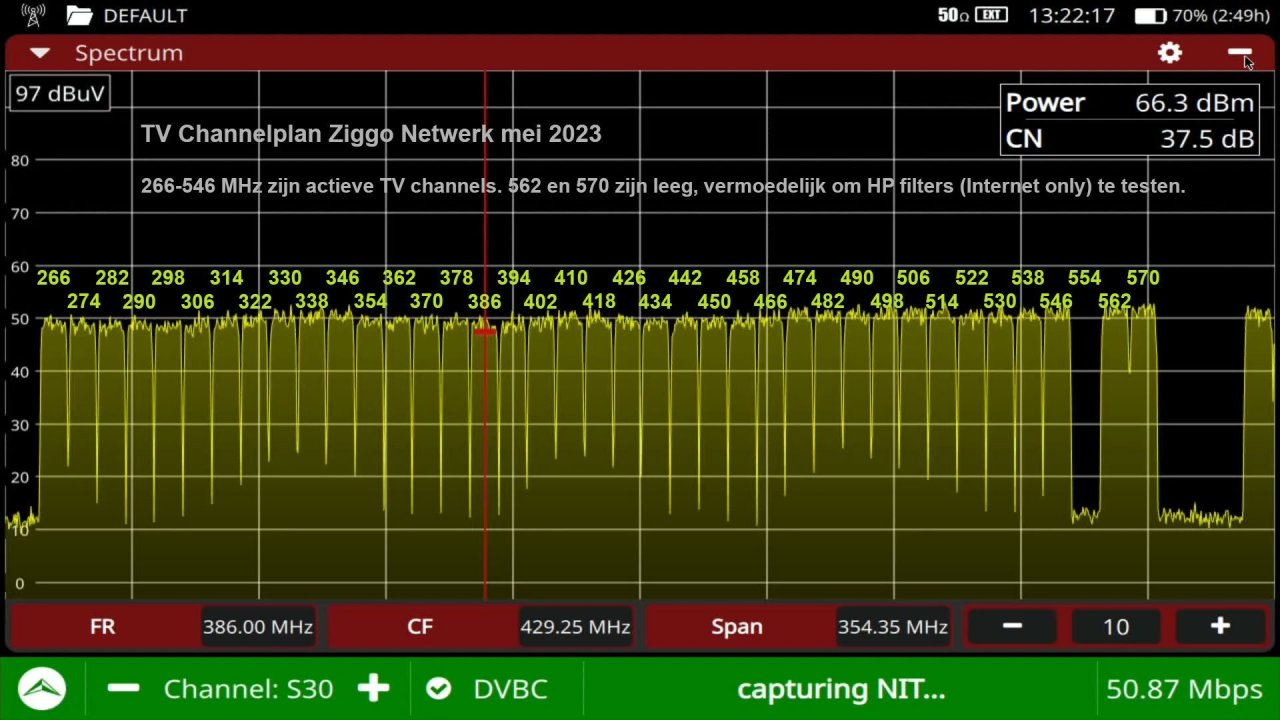The height and width of the screenshot is (720, 1280).
Task: Select the 474 channel frequency label
Action: [x=800, y=278]
